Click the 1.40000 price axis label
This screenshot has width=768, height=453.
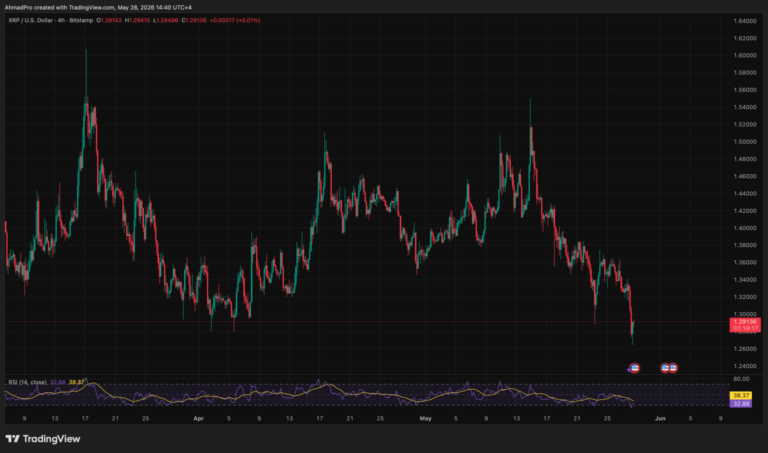pyautogui.click(x=744, y=228)
